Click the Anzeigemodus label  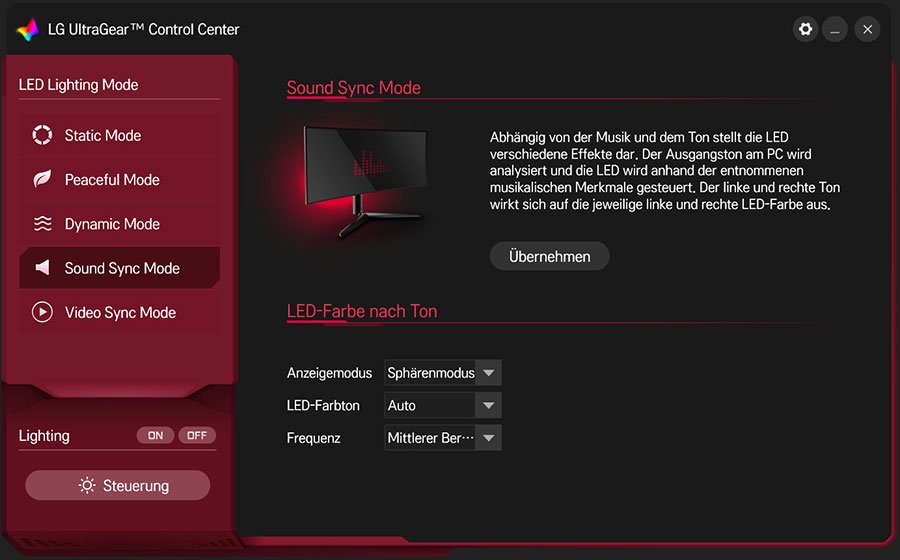(329, 373)
